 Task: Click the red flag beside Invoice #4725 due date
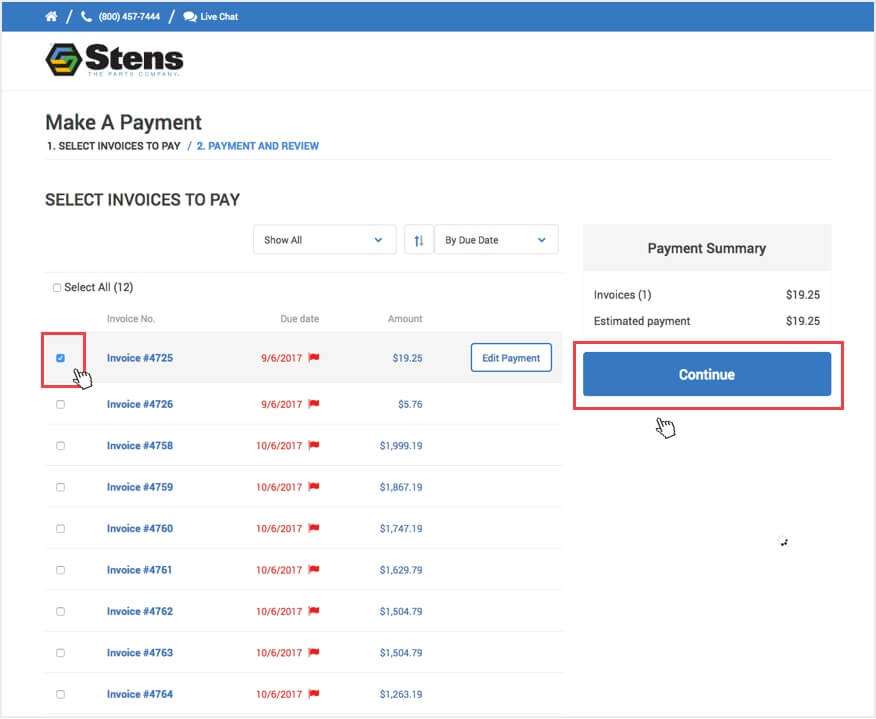click(x=314, y=357)
